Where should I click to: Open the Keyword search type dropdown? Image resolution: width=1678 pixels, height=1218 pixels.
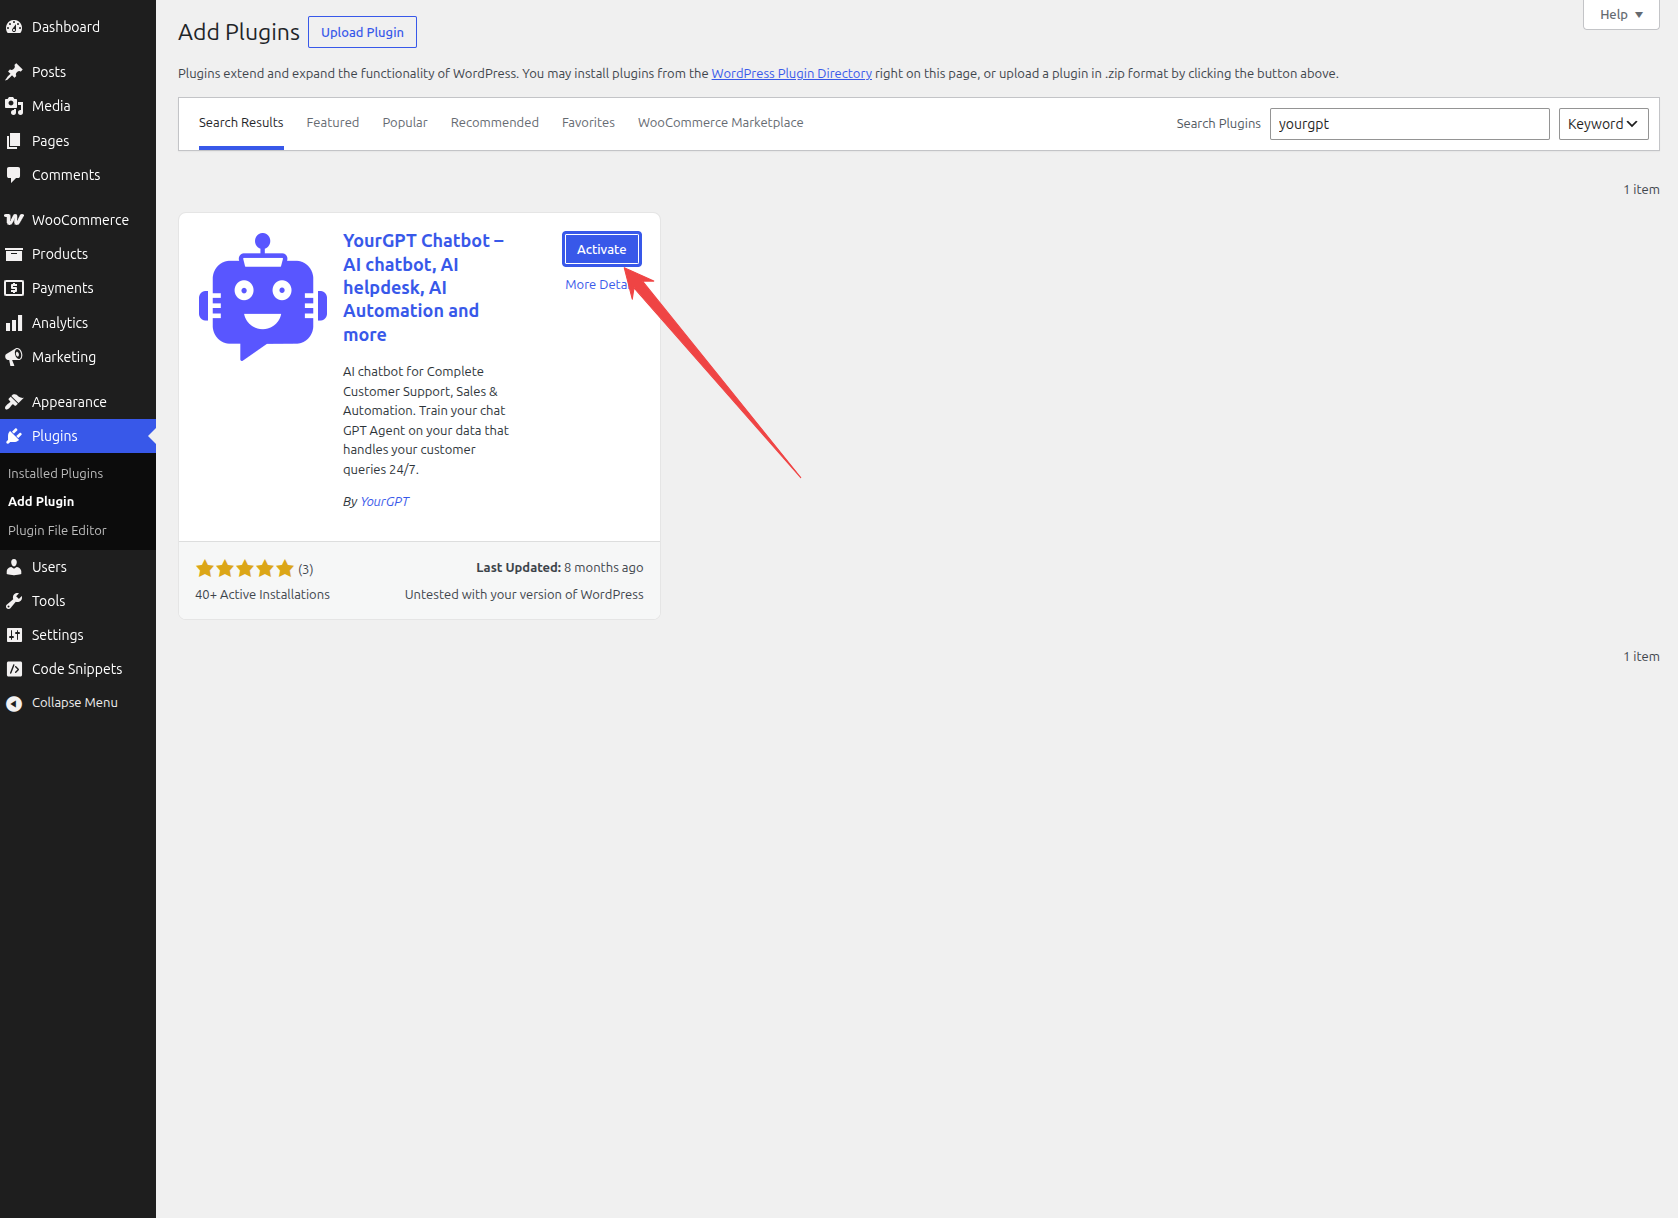point(1603,124)
